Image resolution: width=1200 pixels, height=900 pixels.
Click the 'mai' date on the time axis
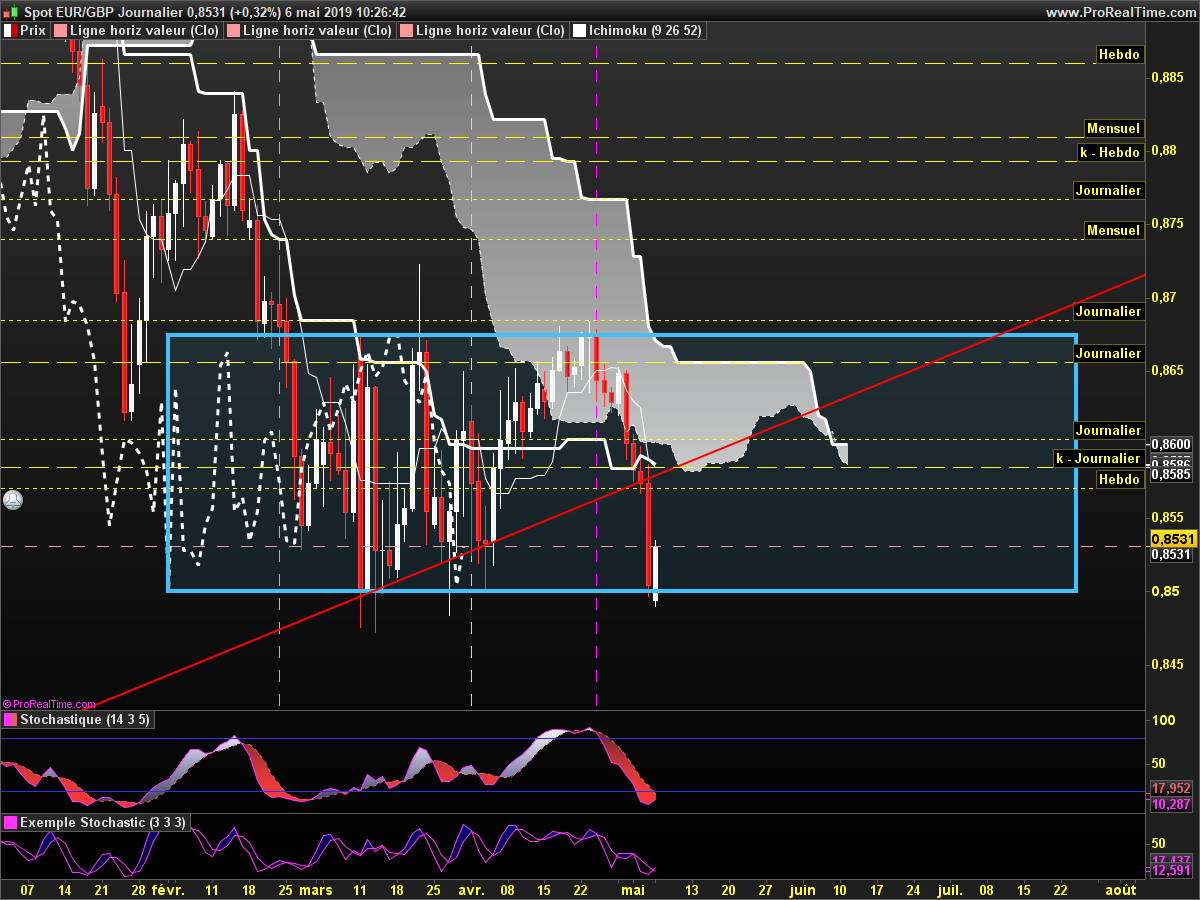point(632,888)
